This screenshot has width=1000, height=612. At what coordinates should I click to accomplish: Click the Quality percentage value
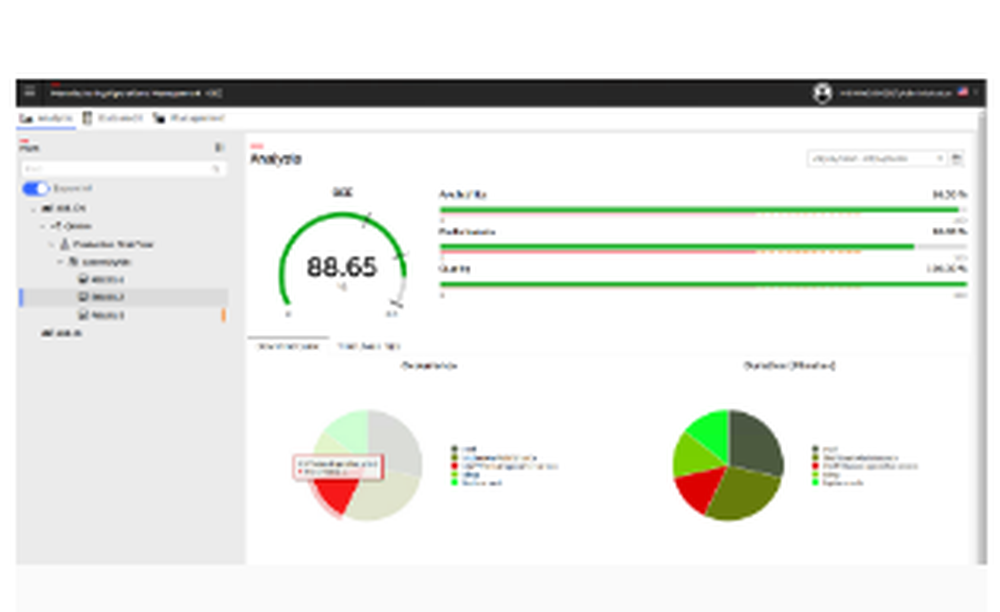[947, 269]
